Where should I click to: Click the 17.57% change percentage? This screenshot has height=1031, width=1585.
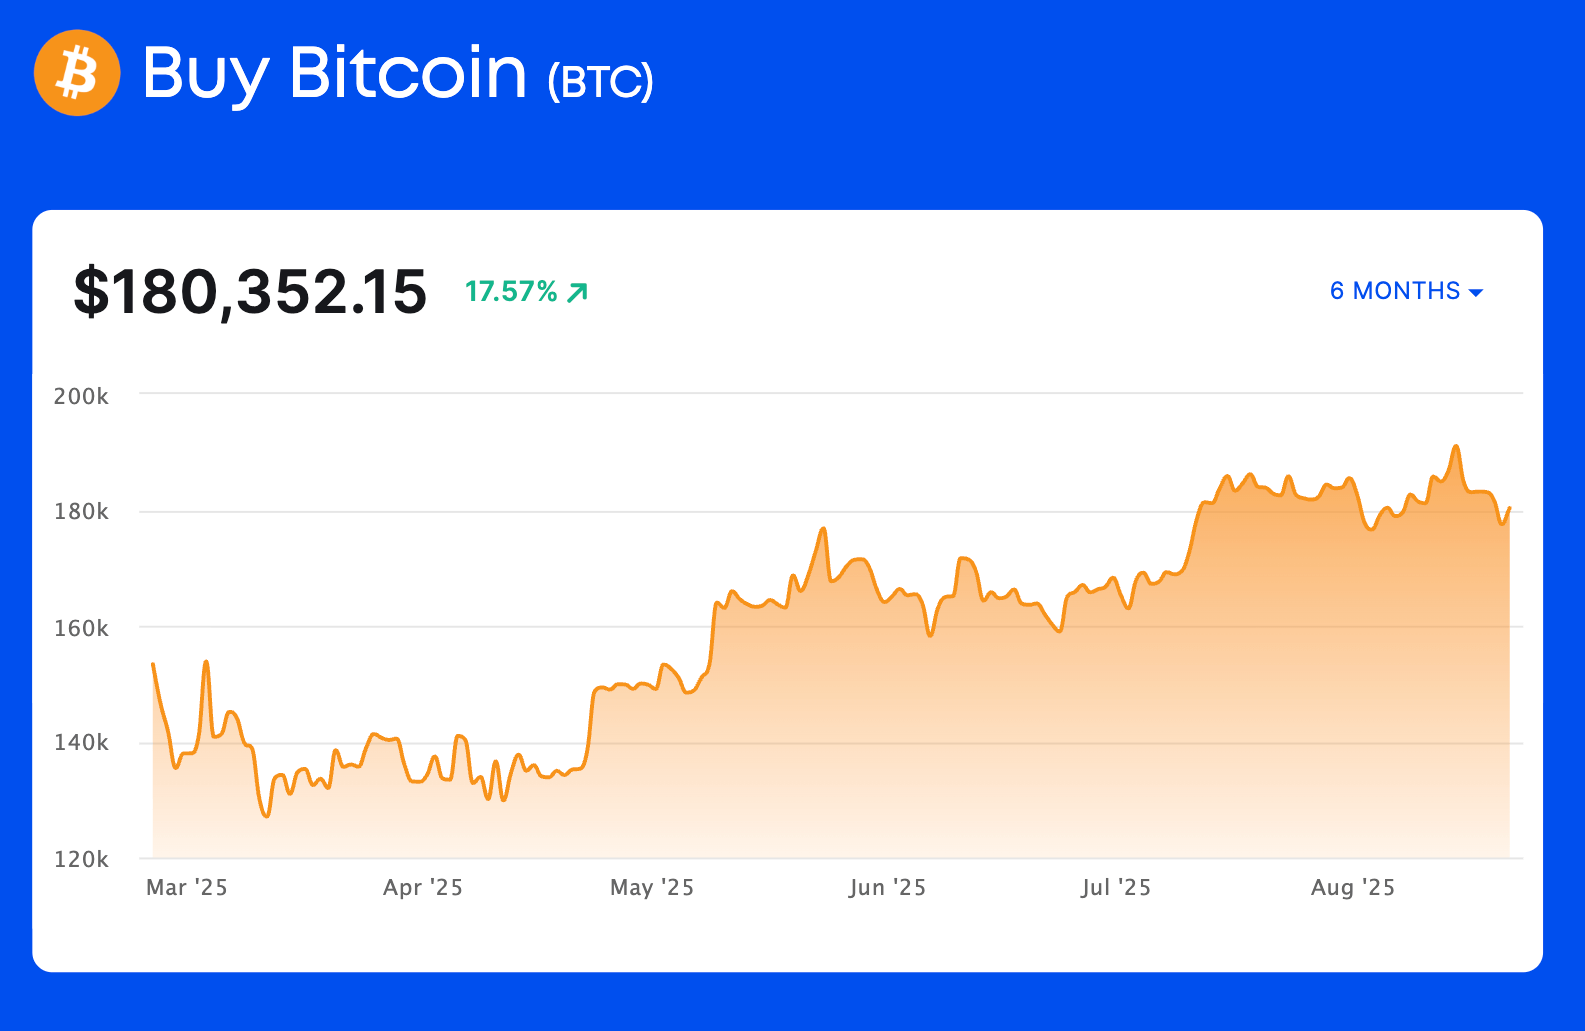click(x=511, y=291)
